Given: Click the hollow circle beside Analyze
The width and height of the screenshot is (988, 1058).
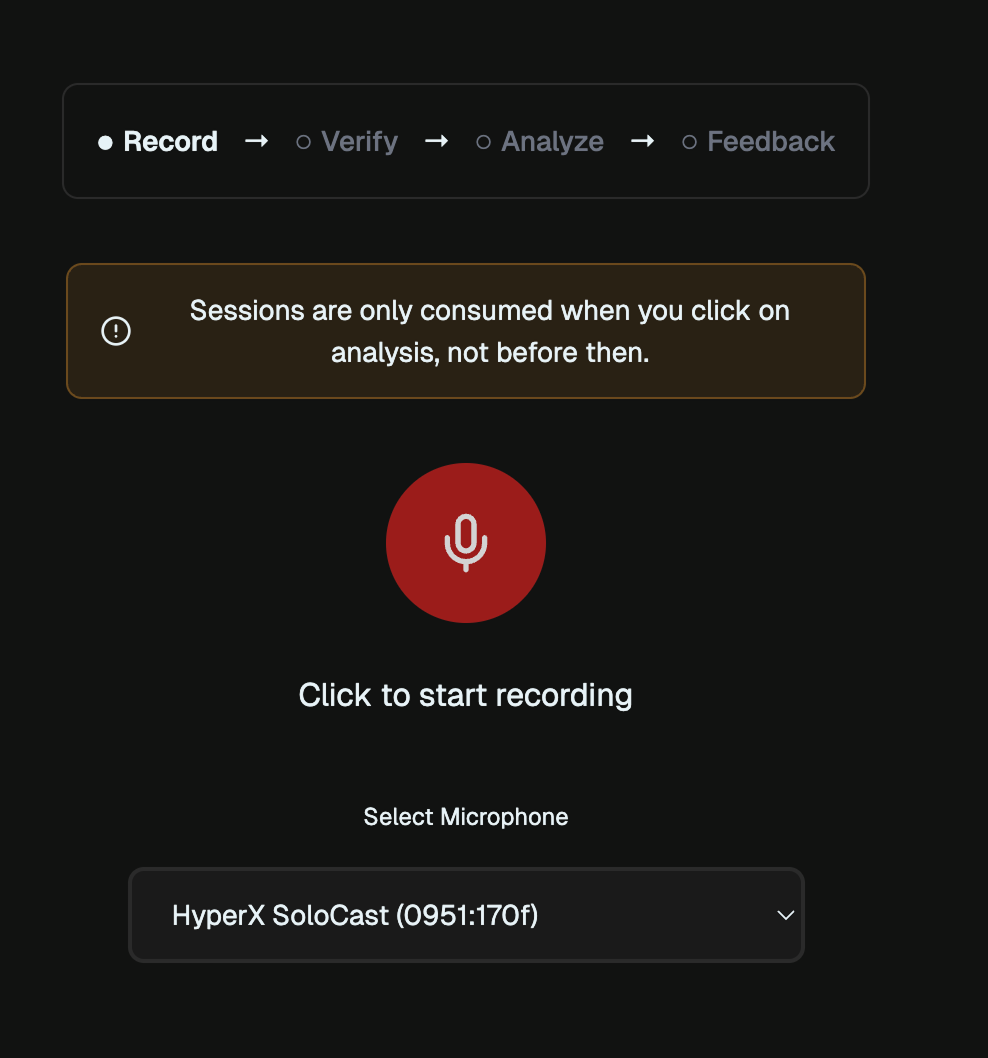Looking at the screenshot, I should (x=484, y=142).
